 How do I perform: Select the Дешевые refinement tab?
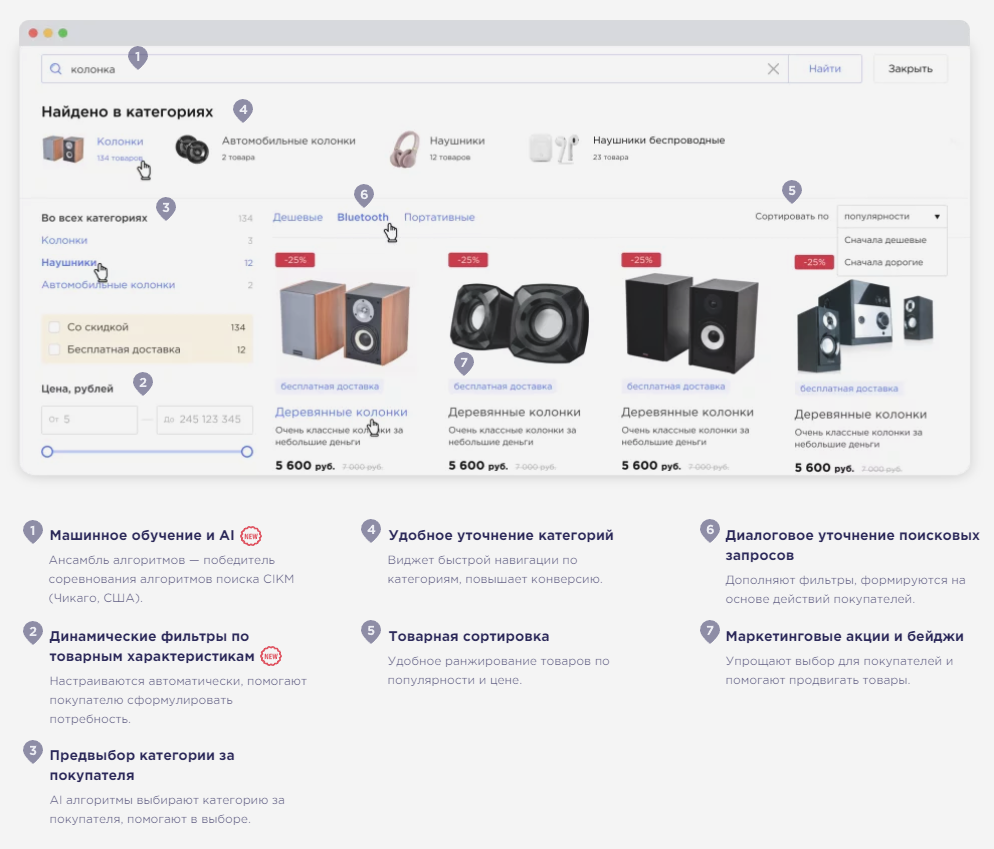click(x=297, y=217)
